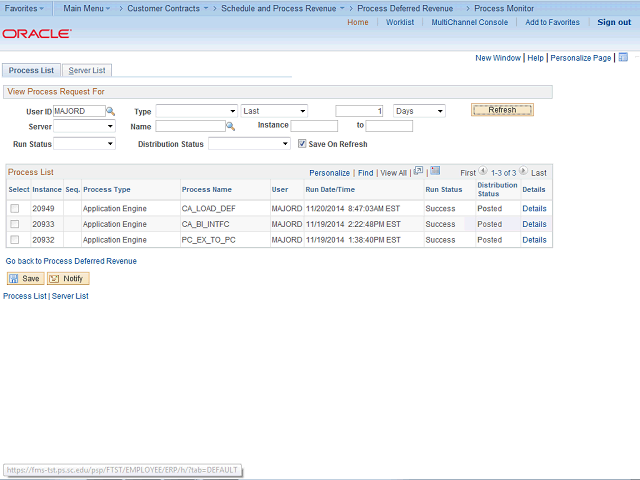Toggle the Save On Refresh checkbox
640x480 pixels.
click(302, 144)
